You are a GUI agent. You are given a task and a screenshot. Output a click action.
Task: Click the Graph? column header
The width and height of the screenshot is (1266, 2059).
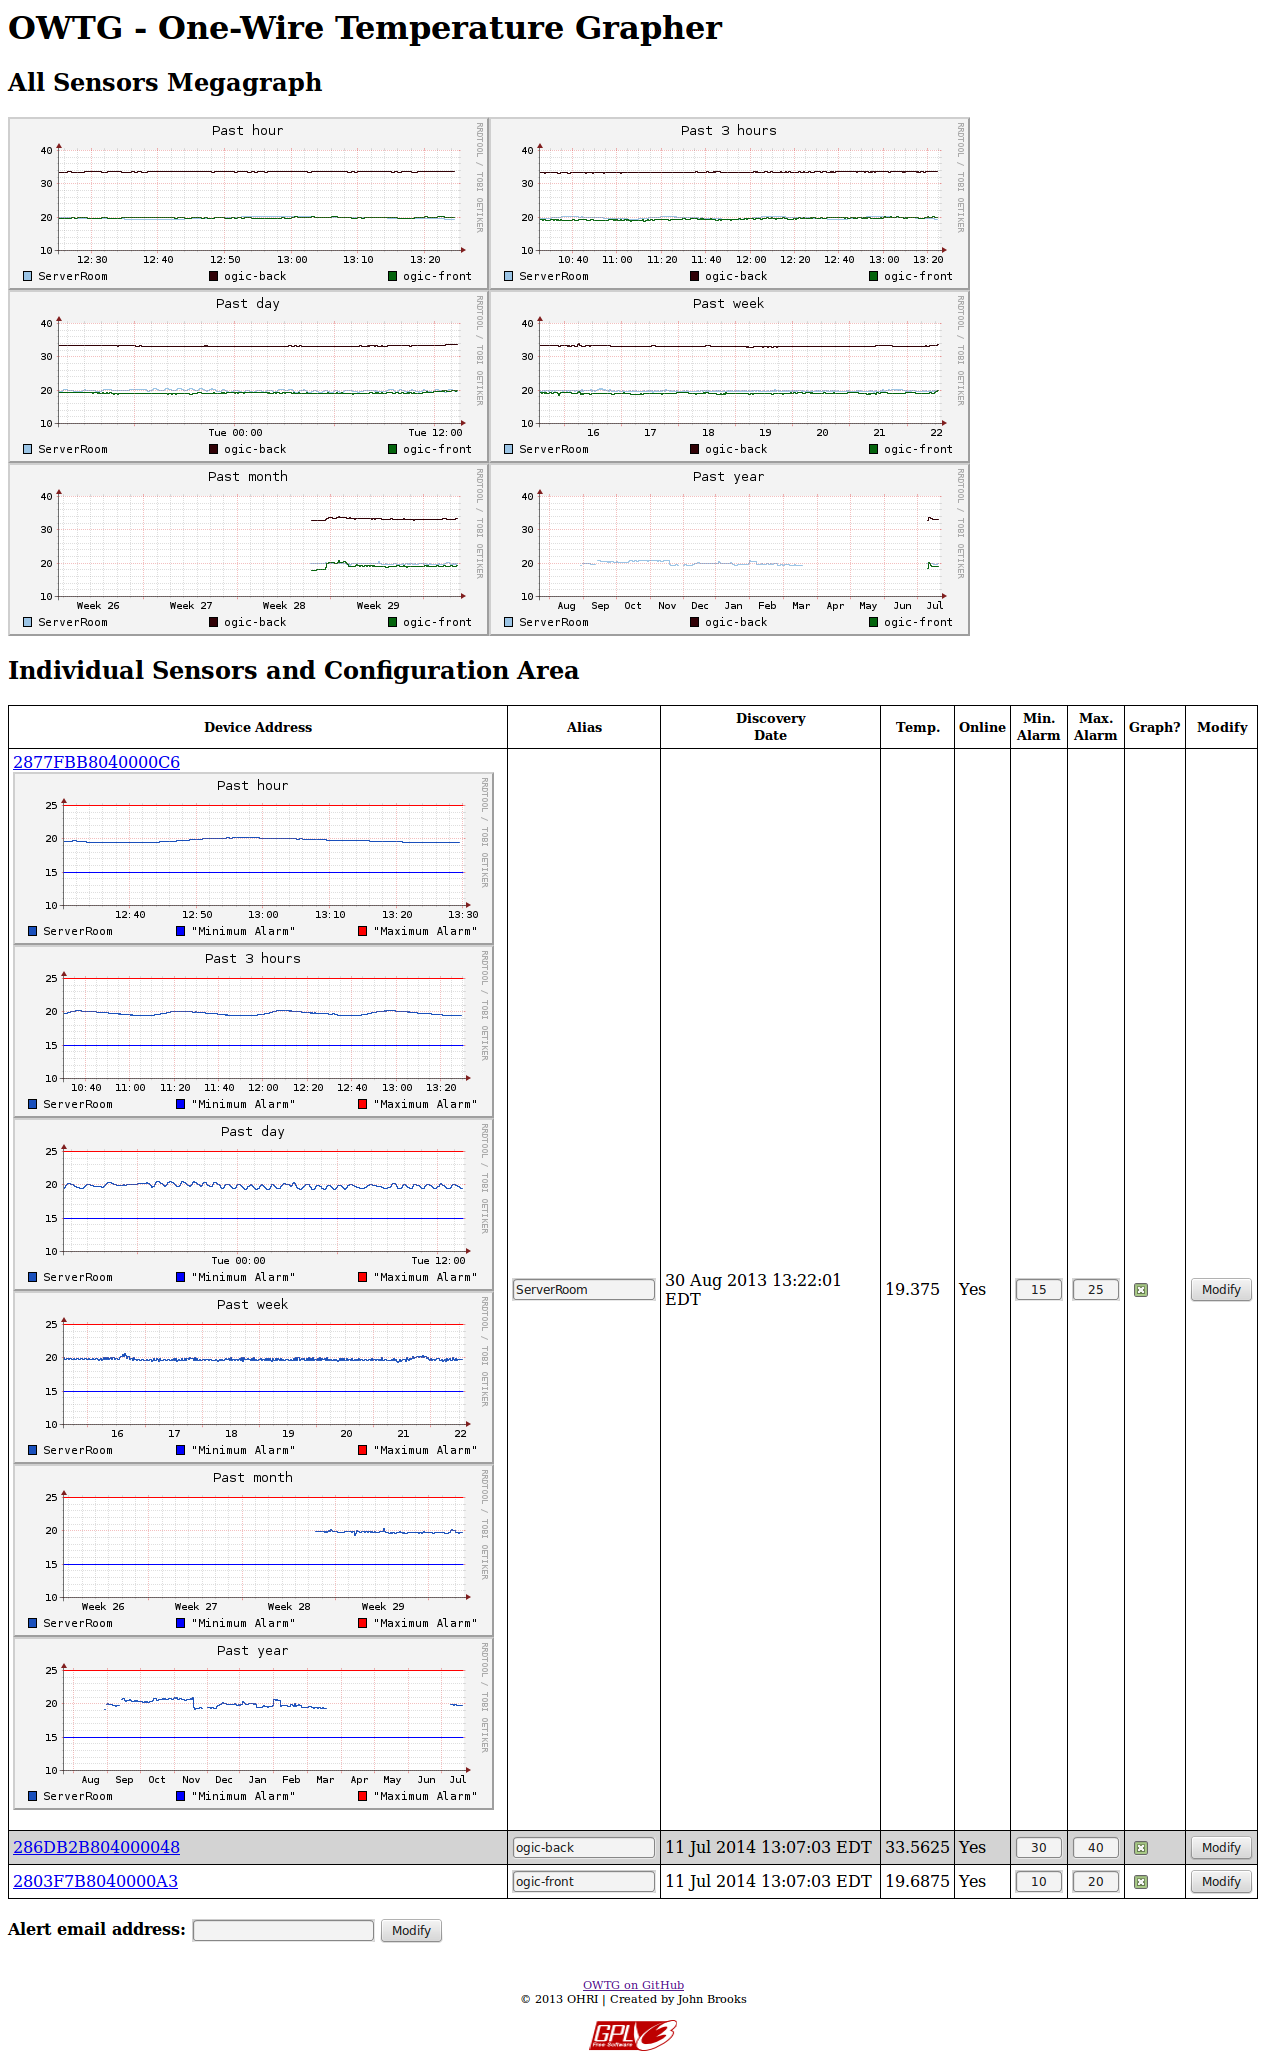pos(1155,727)
